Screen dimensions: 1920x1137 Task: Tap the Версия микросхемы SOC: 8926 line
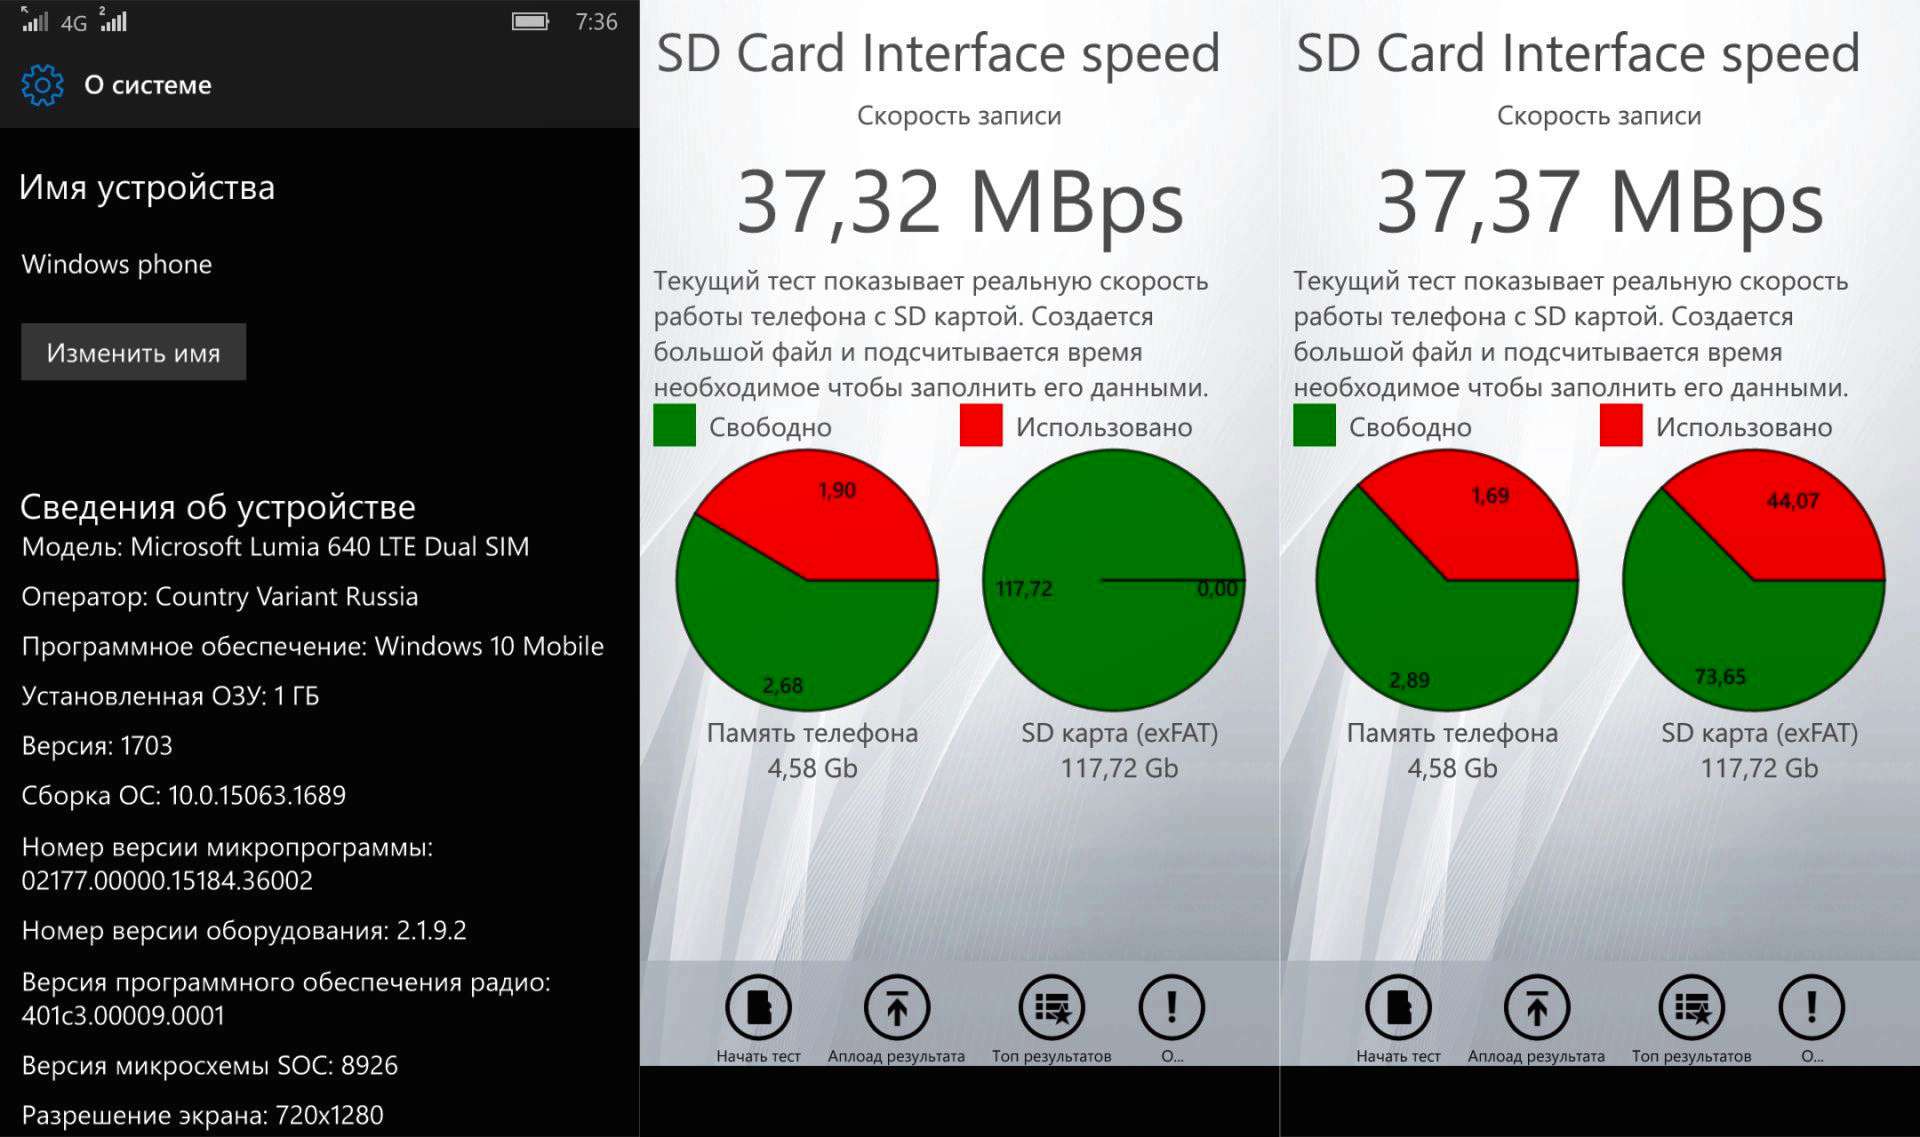[210, 1065]
